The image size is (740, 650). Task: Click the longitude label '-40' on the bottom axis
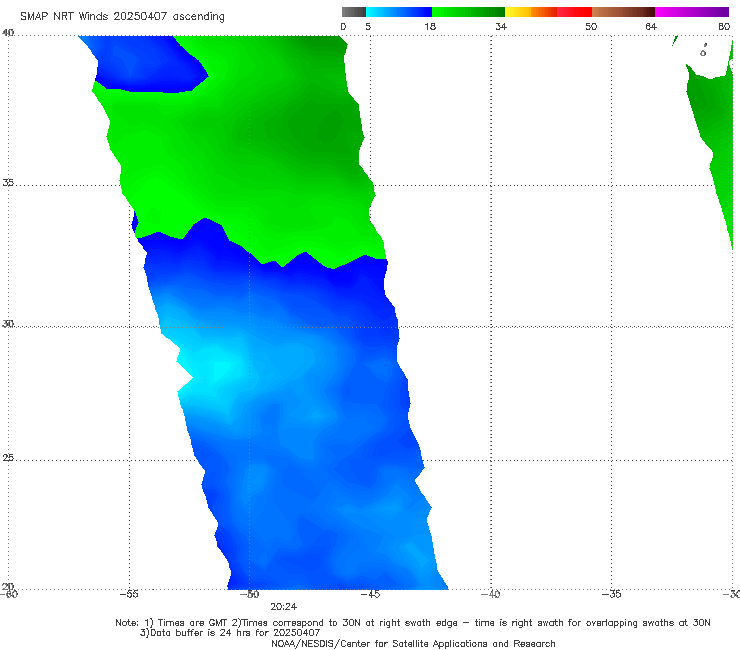tap(490, 594)
